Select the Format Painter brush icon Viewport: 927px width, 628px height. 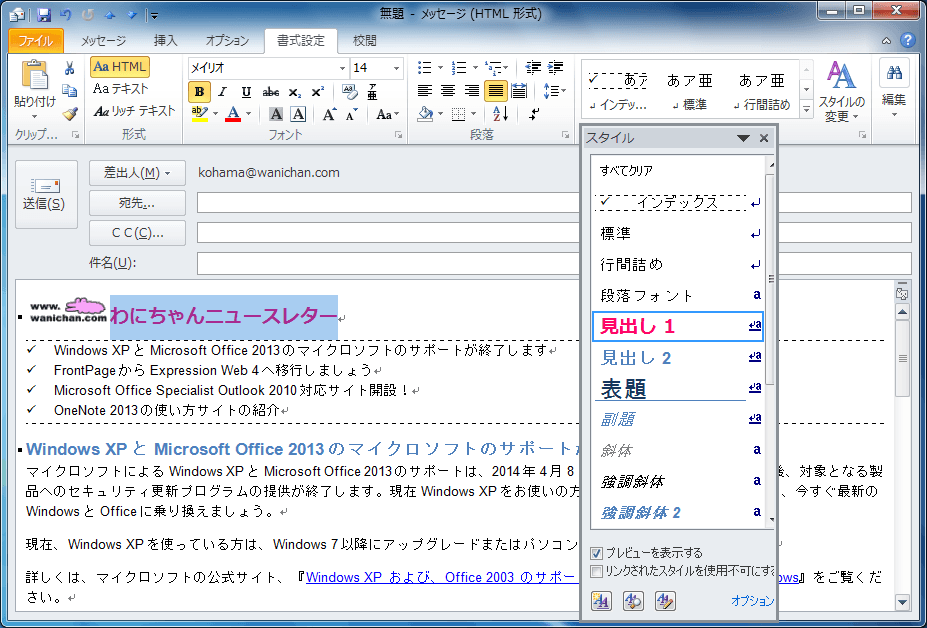click(x=70, y=114)
